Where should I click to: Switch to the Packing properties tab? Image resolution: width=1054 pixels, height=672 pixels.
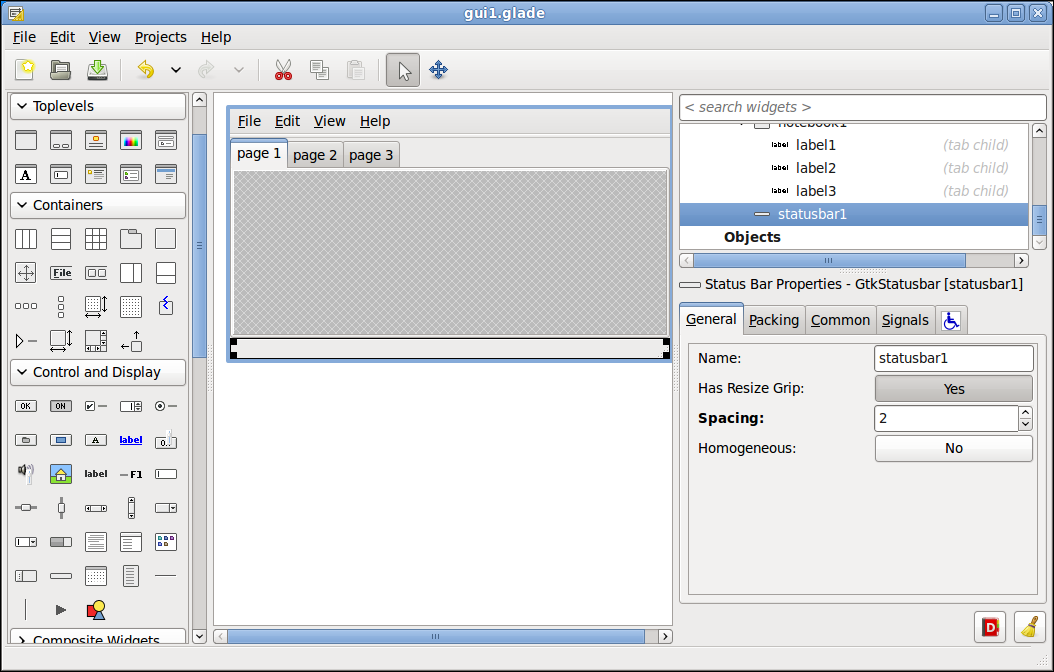coord(774,320)
